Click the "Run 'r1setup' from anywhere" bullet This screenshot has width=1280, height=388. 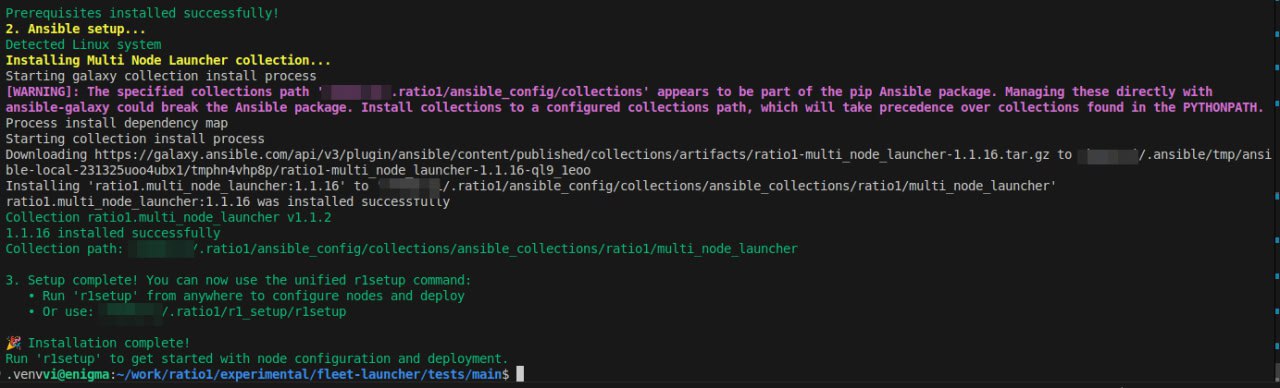tap(247, 296)
